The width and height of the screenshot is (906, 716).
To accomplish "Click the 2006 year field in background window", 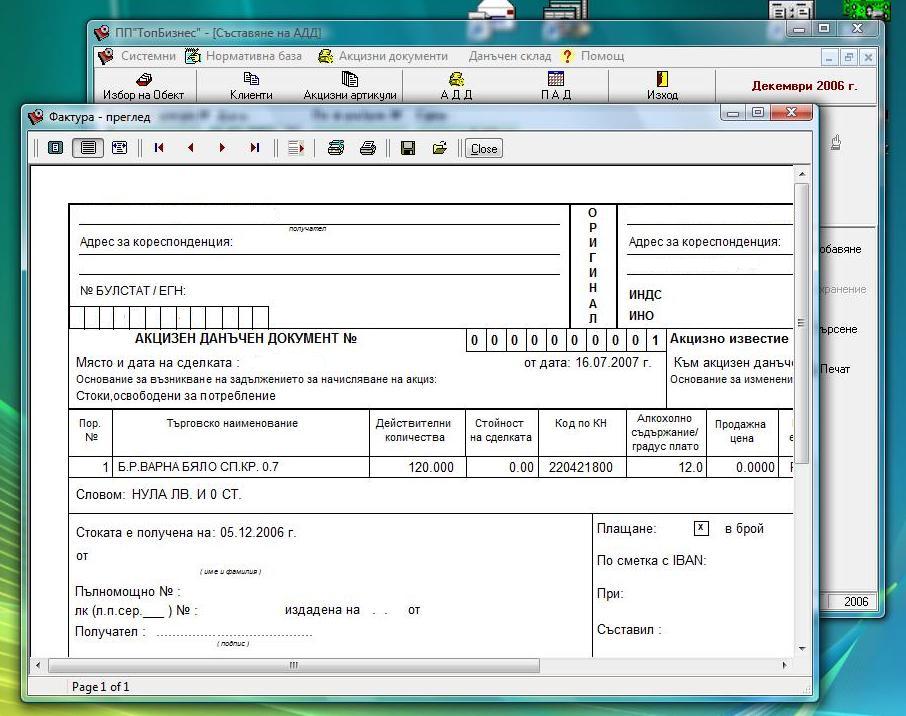I will [x=855, y=602].
